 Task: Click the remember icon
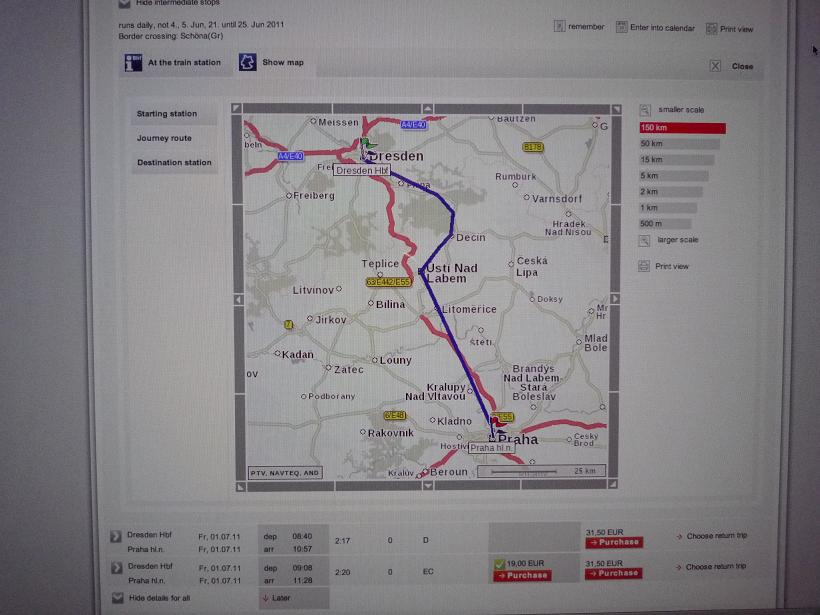[559, 26]
